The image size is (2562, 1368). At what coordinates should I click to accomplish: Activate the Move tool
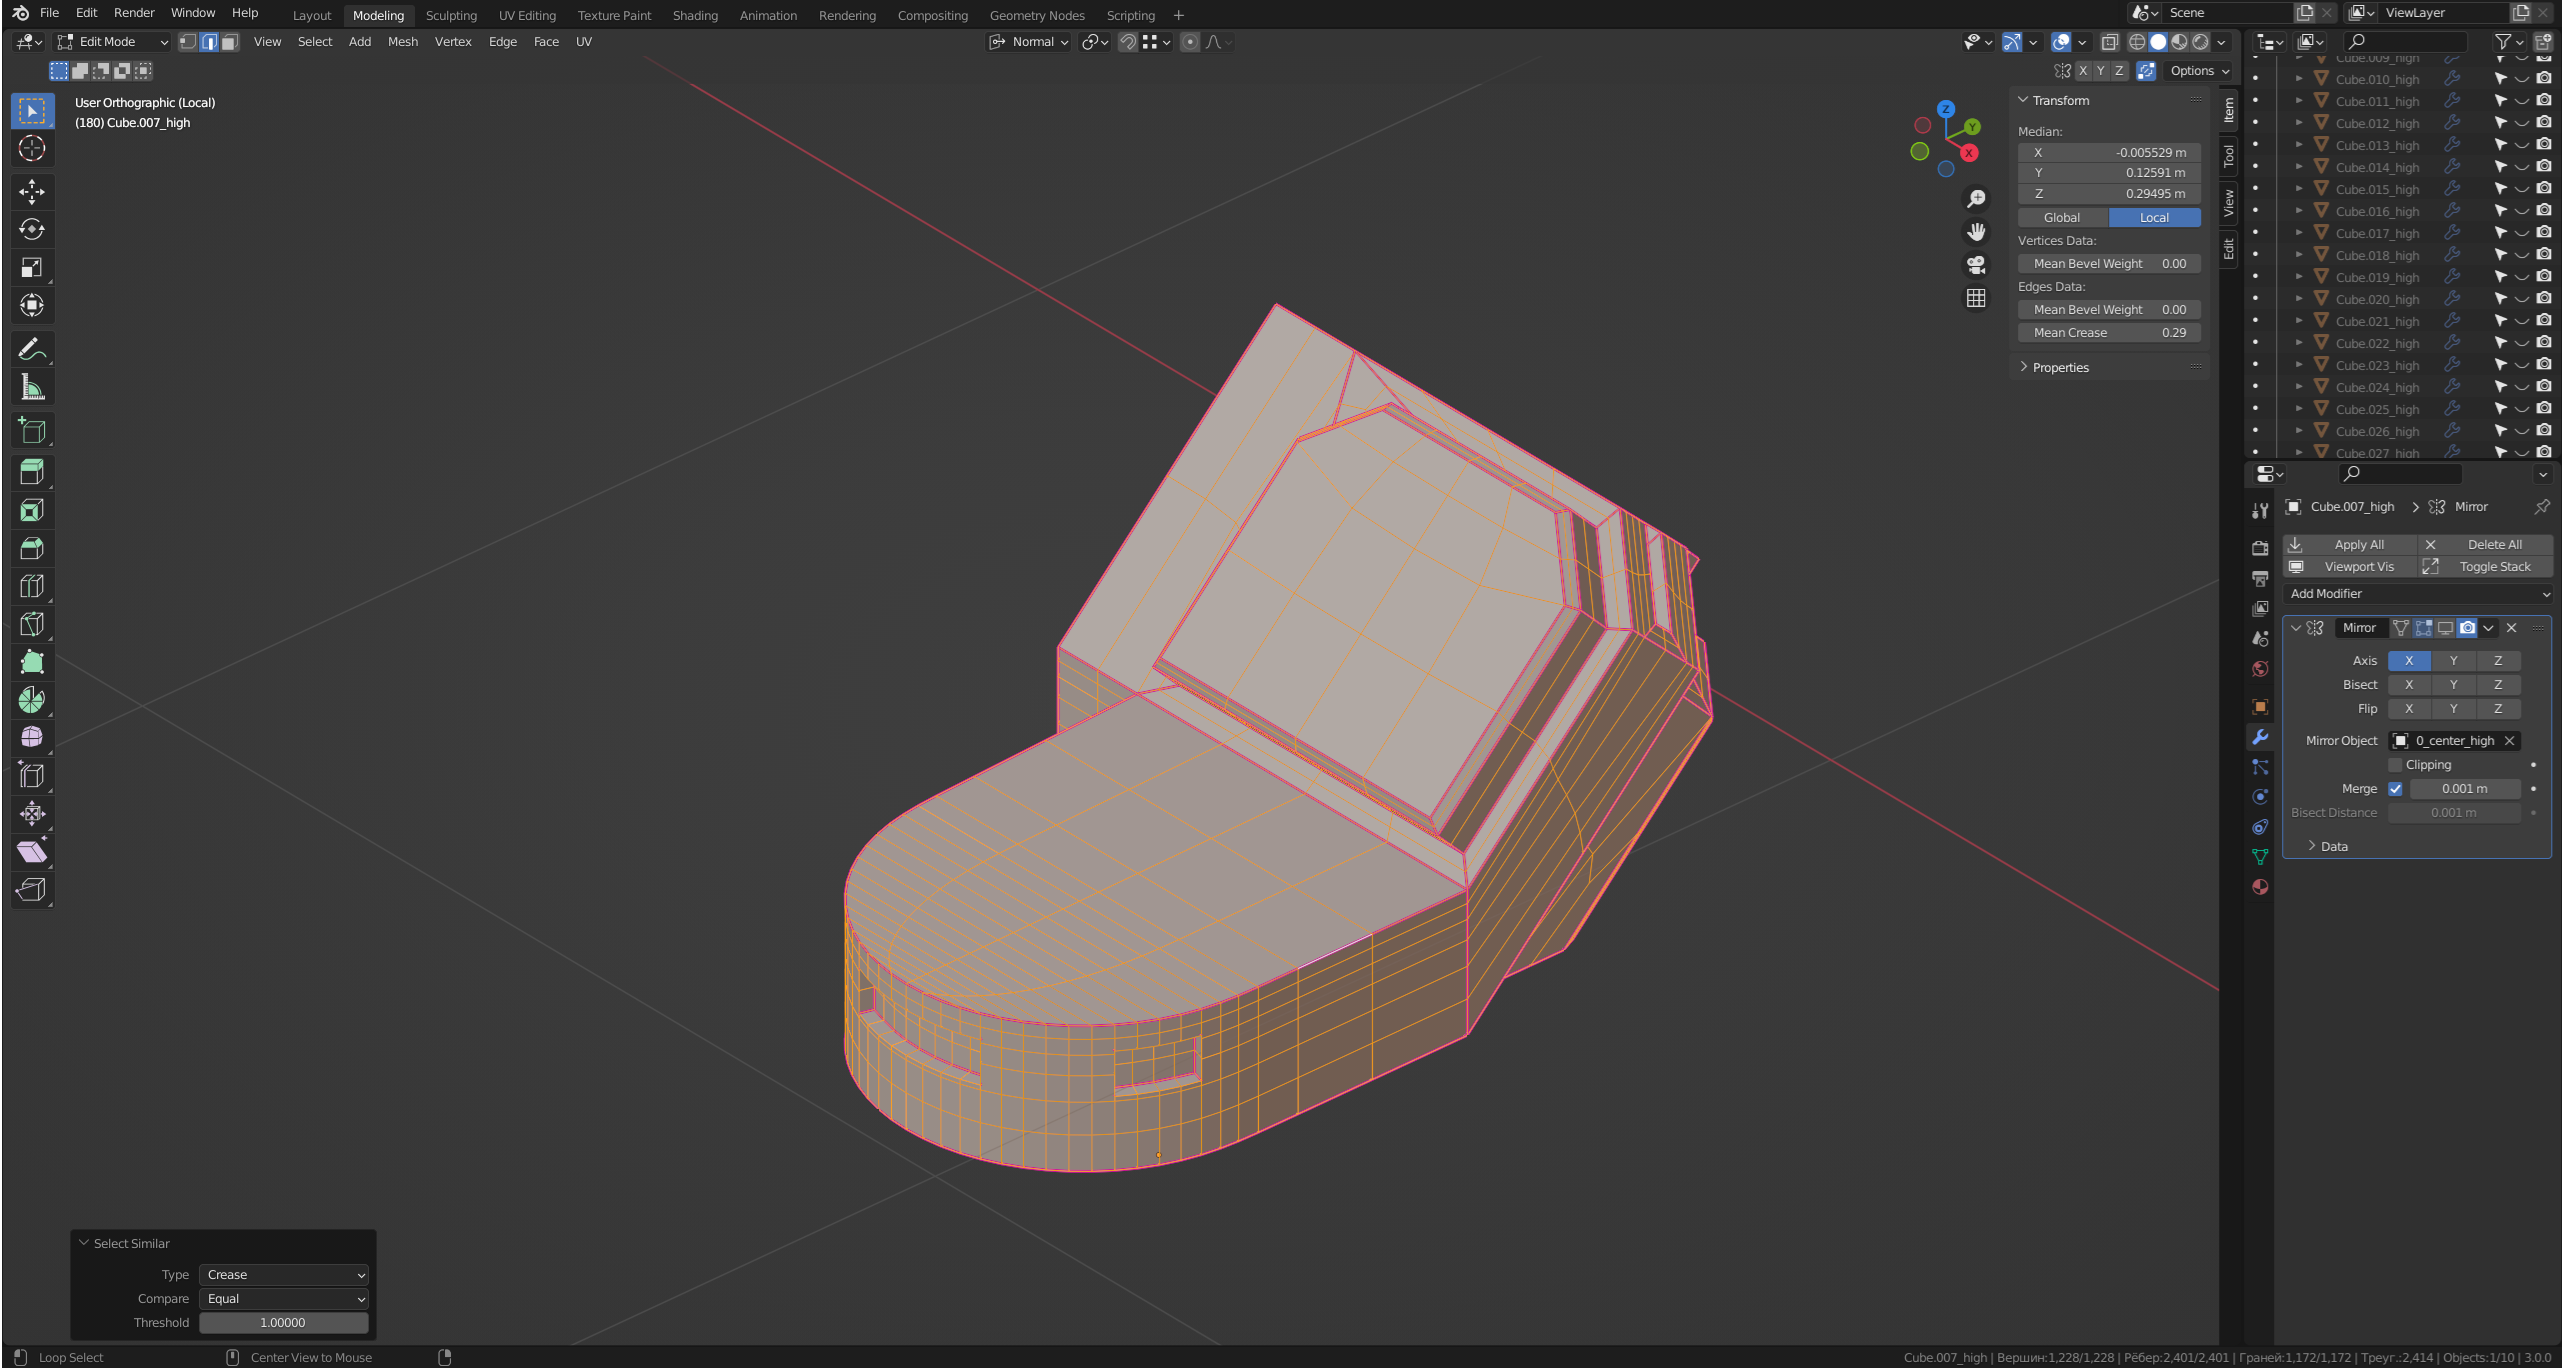click(x=32, y=191)
